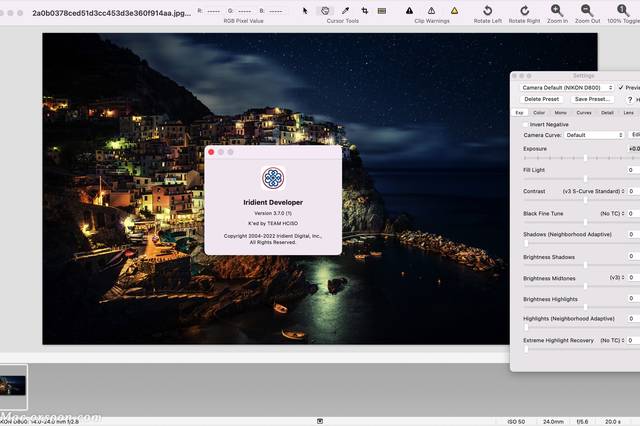The image size is (640, 426).
Task: Toggle the outlined white clip warning
Action: click(x=431, y=11)
